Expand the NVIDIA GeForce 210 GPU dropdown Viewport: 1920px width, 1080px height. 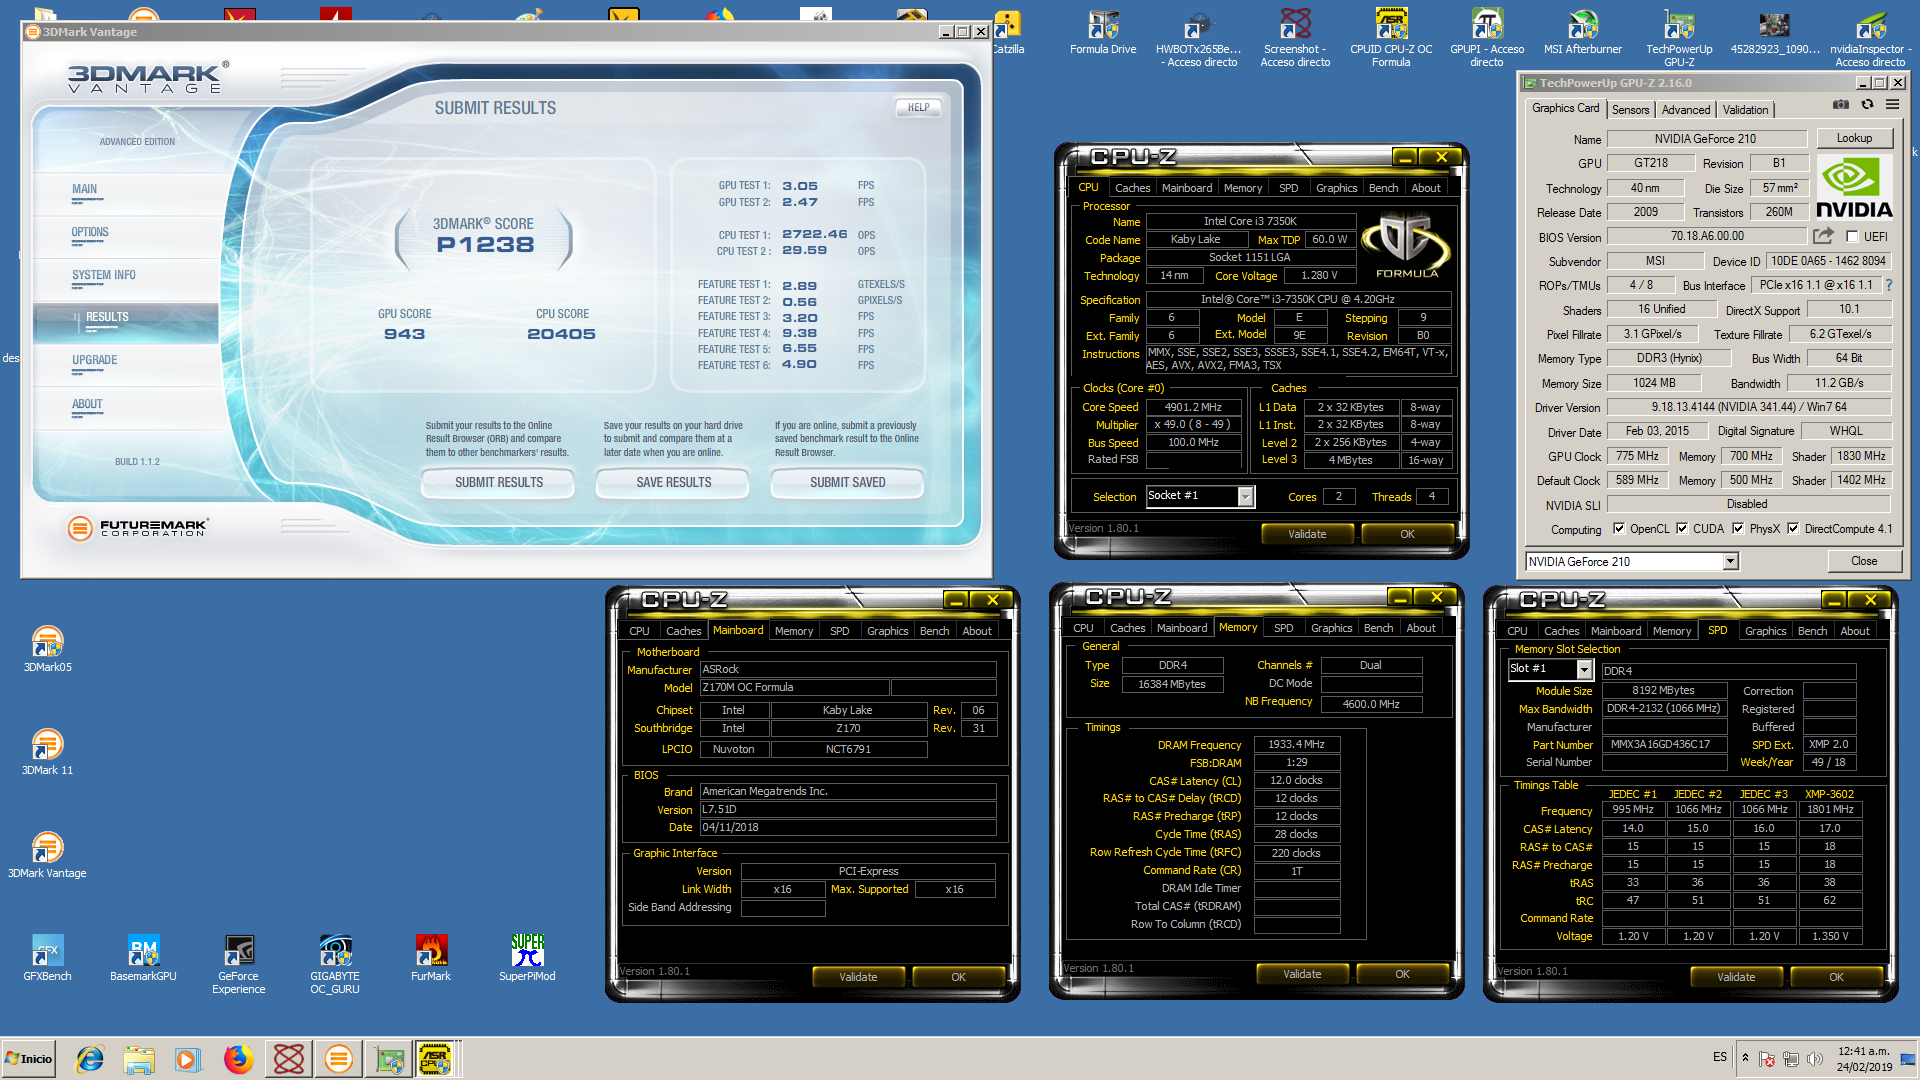click(1731, 562)
